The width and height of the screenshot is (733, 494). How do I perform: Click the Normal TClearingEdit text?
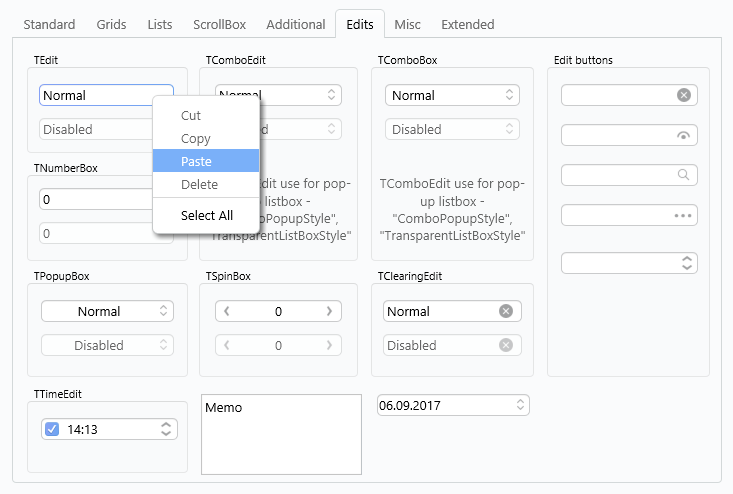(408, 312)
